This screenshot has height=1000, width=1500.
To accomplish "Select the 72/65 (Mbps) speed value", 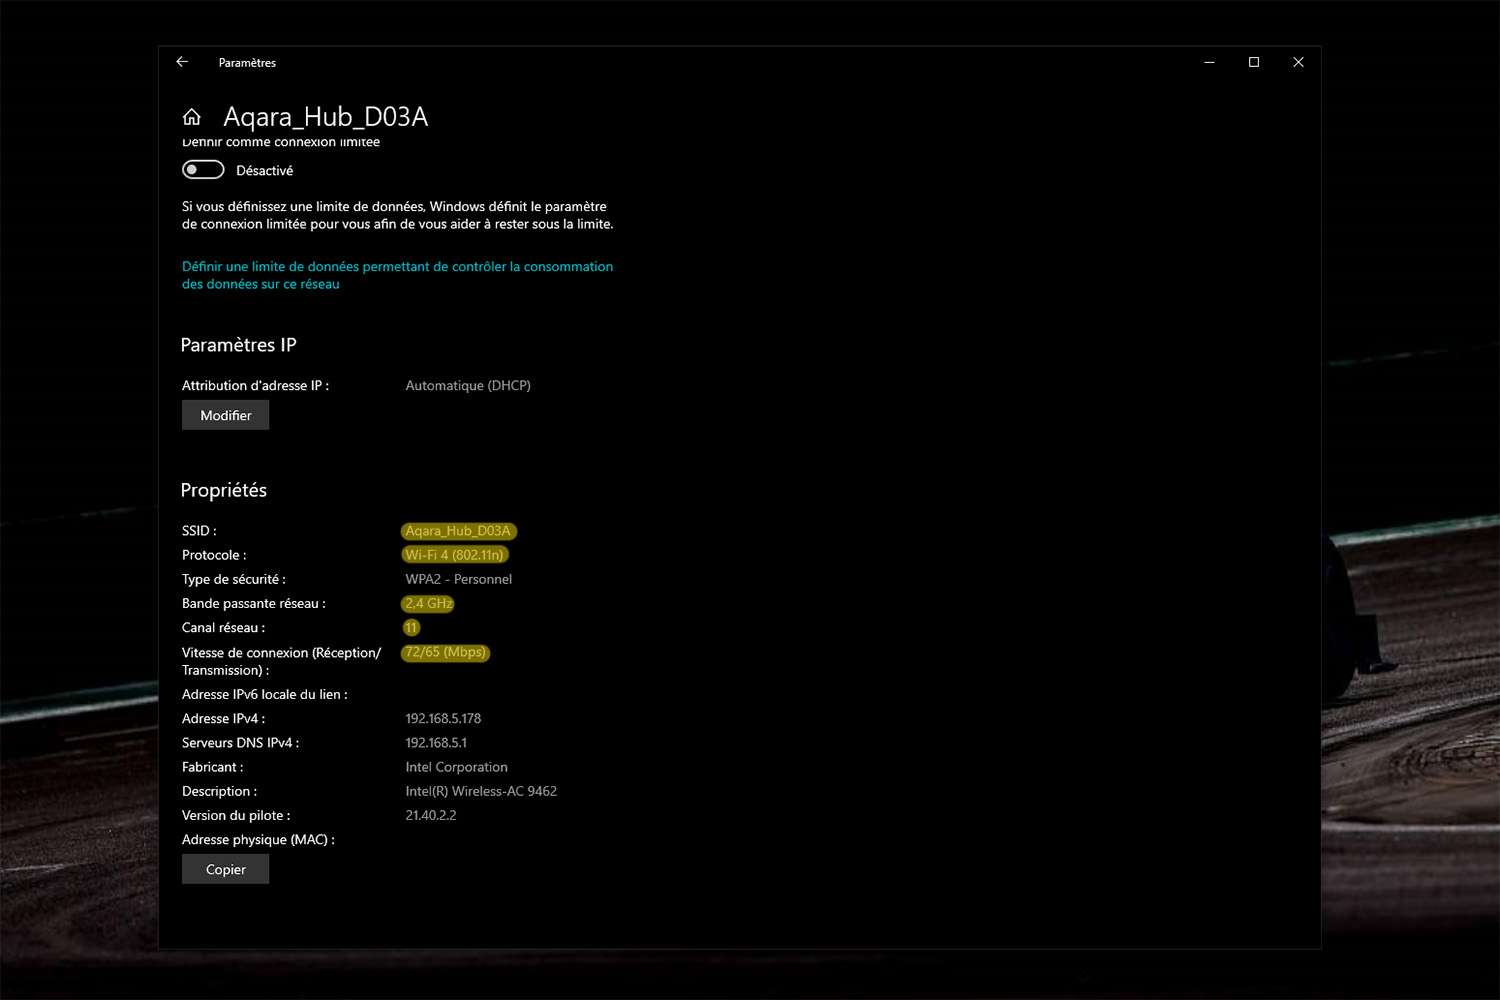I will pos(445,652).
